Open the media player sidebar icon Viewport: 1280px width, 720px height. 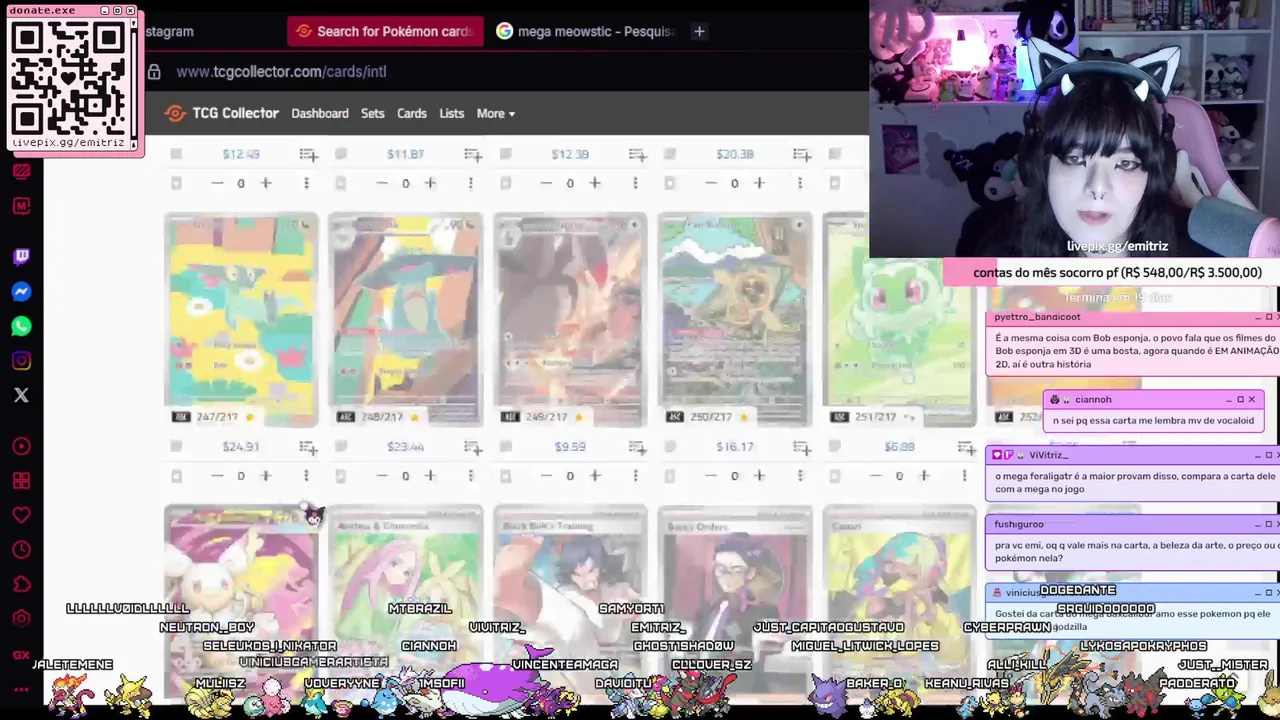pyautogui.click(x=21, y=446)
